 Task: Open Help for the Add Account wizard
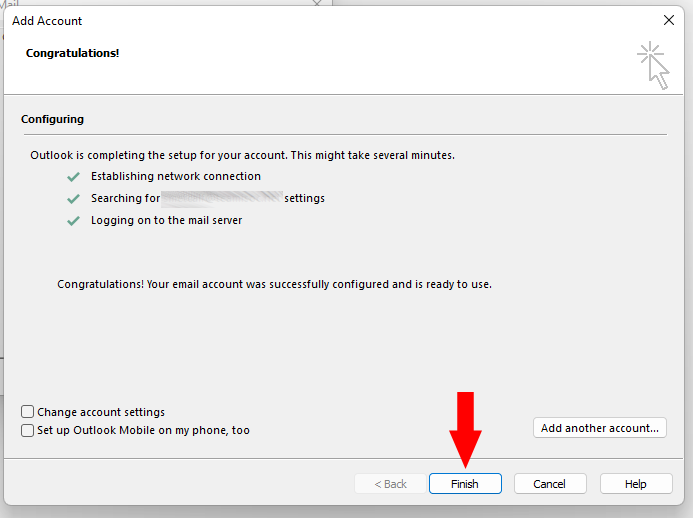pyautogui.click(x=636, y=484)
